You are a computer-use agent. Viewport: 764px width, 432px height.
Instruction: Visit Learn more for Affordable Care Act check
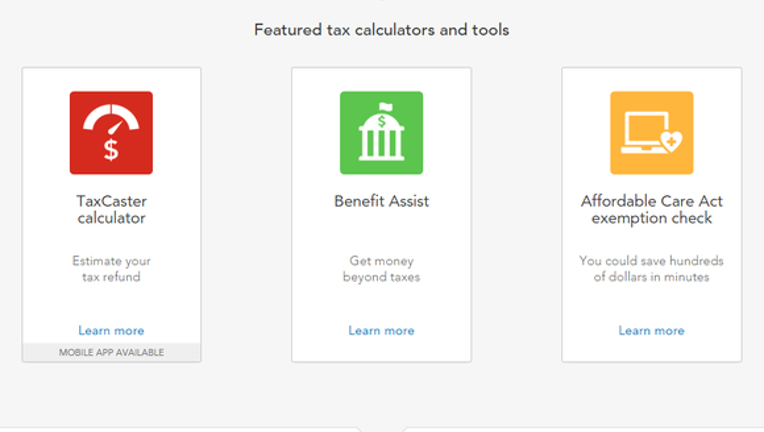tap(651, 331)
